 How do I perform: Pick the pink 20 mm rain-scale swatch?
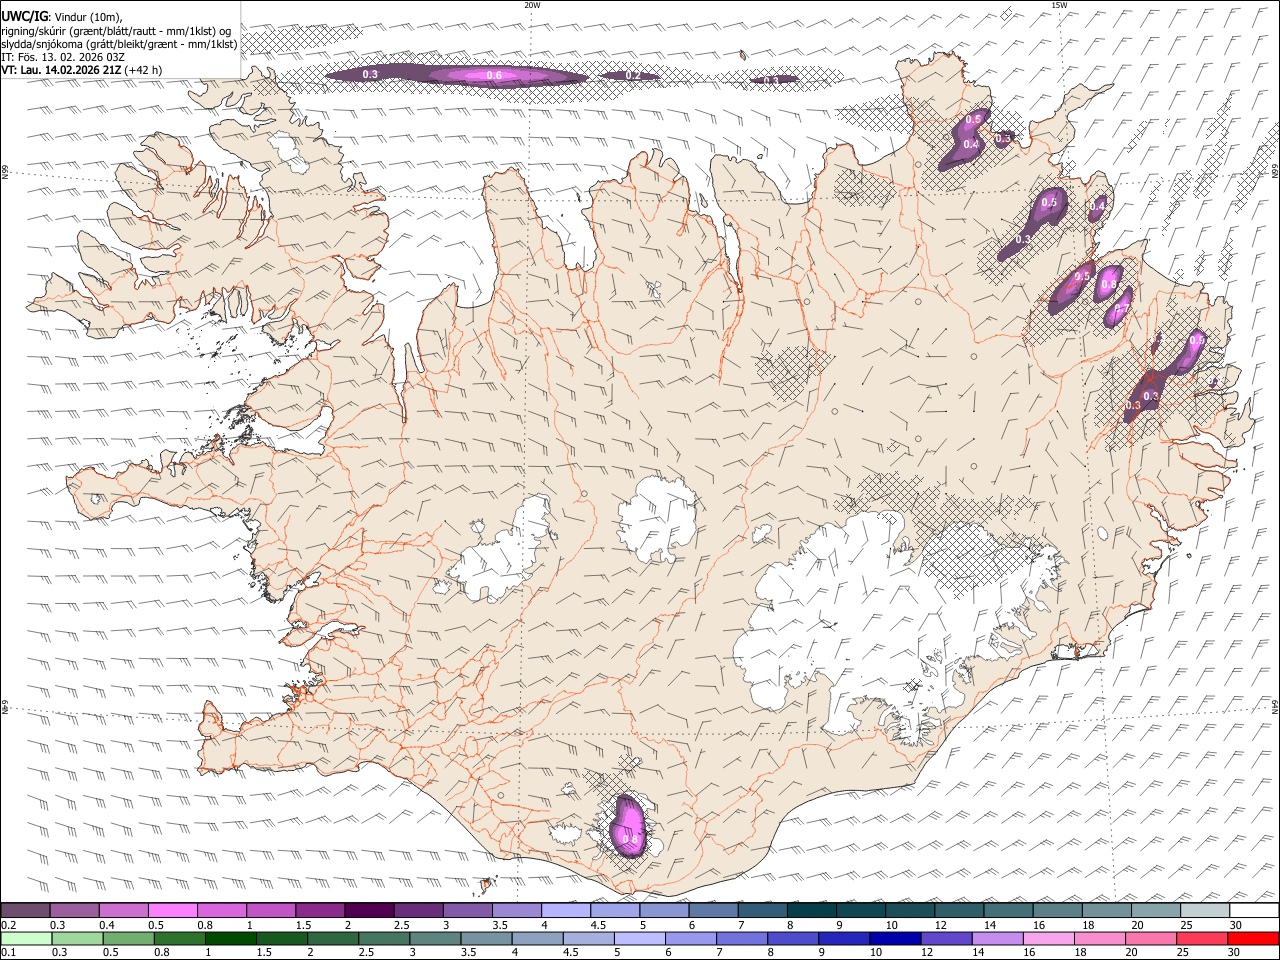click(x=1150, y=938)
